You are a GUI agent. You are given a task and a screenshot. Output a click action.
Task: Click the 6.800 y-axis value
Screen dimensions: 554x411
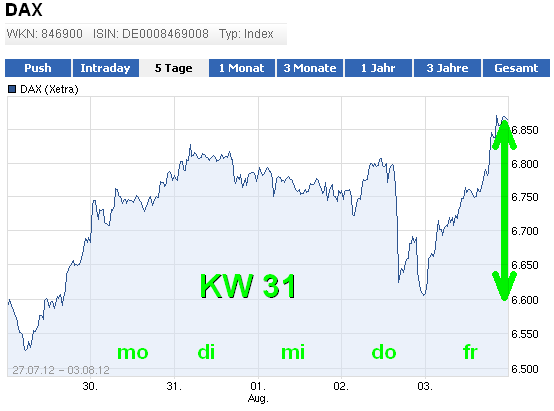pos(525,164)
